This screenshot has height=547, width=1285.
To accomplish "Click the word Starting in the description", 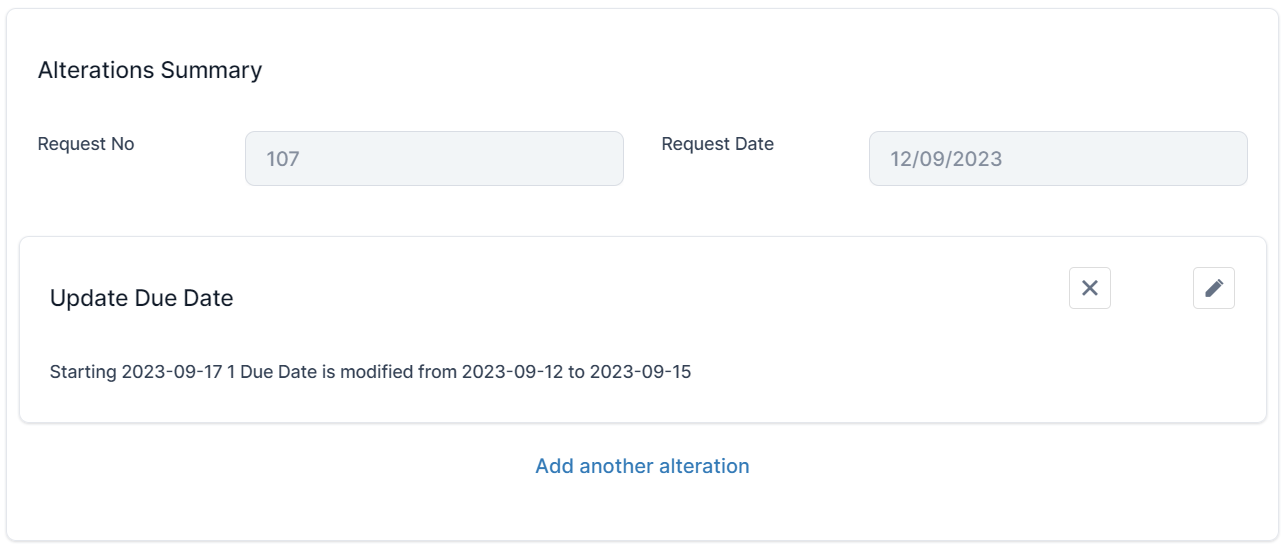I will click(83, 372).
